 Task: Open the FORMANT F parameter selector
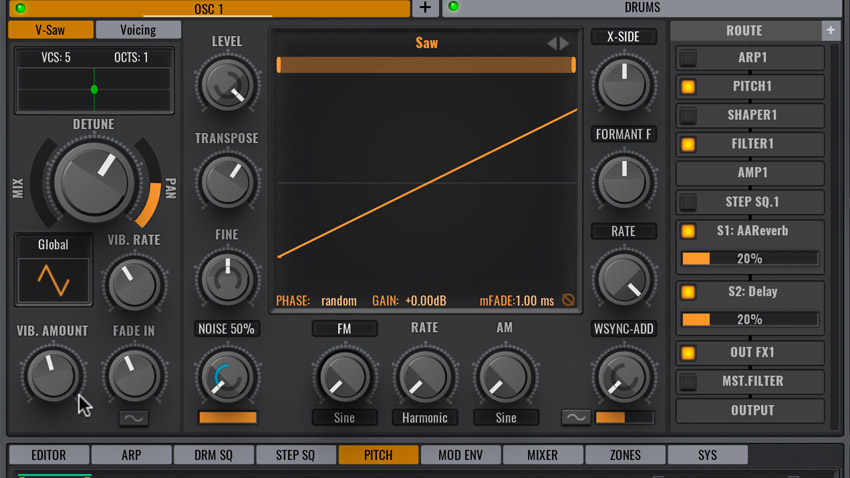[623, 134]
